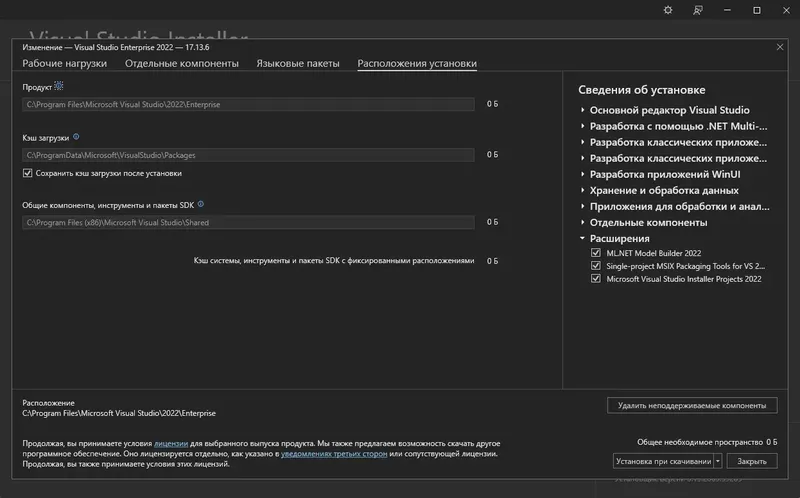This screenshot has height=498, width=800.
Task: Click the Сведения об установке heading
Action: [641, 90]
